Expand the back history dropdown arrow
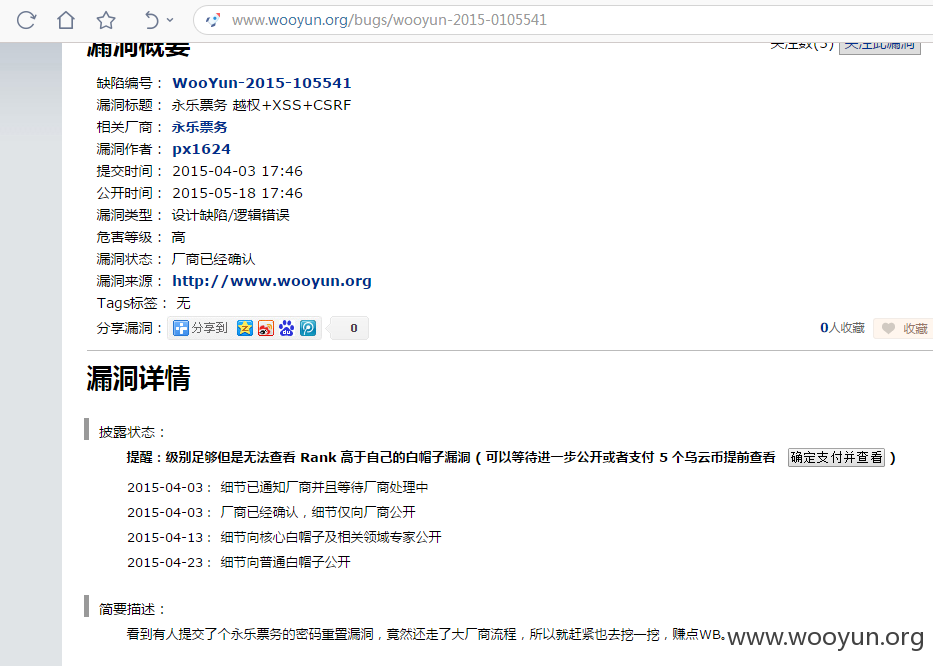Image resolution: width=933 pixels, height=666 pixels. point(170,20)
